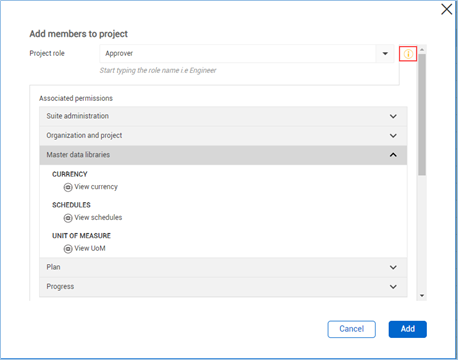Collapse the Master data libraries chevron
This screenshot has width=458, height=360.
[x=393, y=155]
